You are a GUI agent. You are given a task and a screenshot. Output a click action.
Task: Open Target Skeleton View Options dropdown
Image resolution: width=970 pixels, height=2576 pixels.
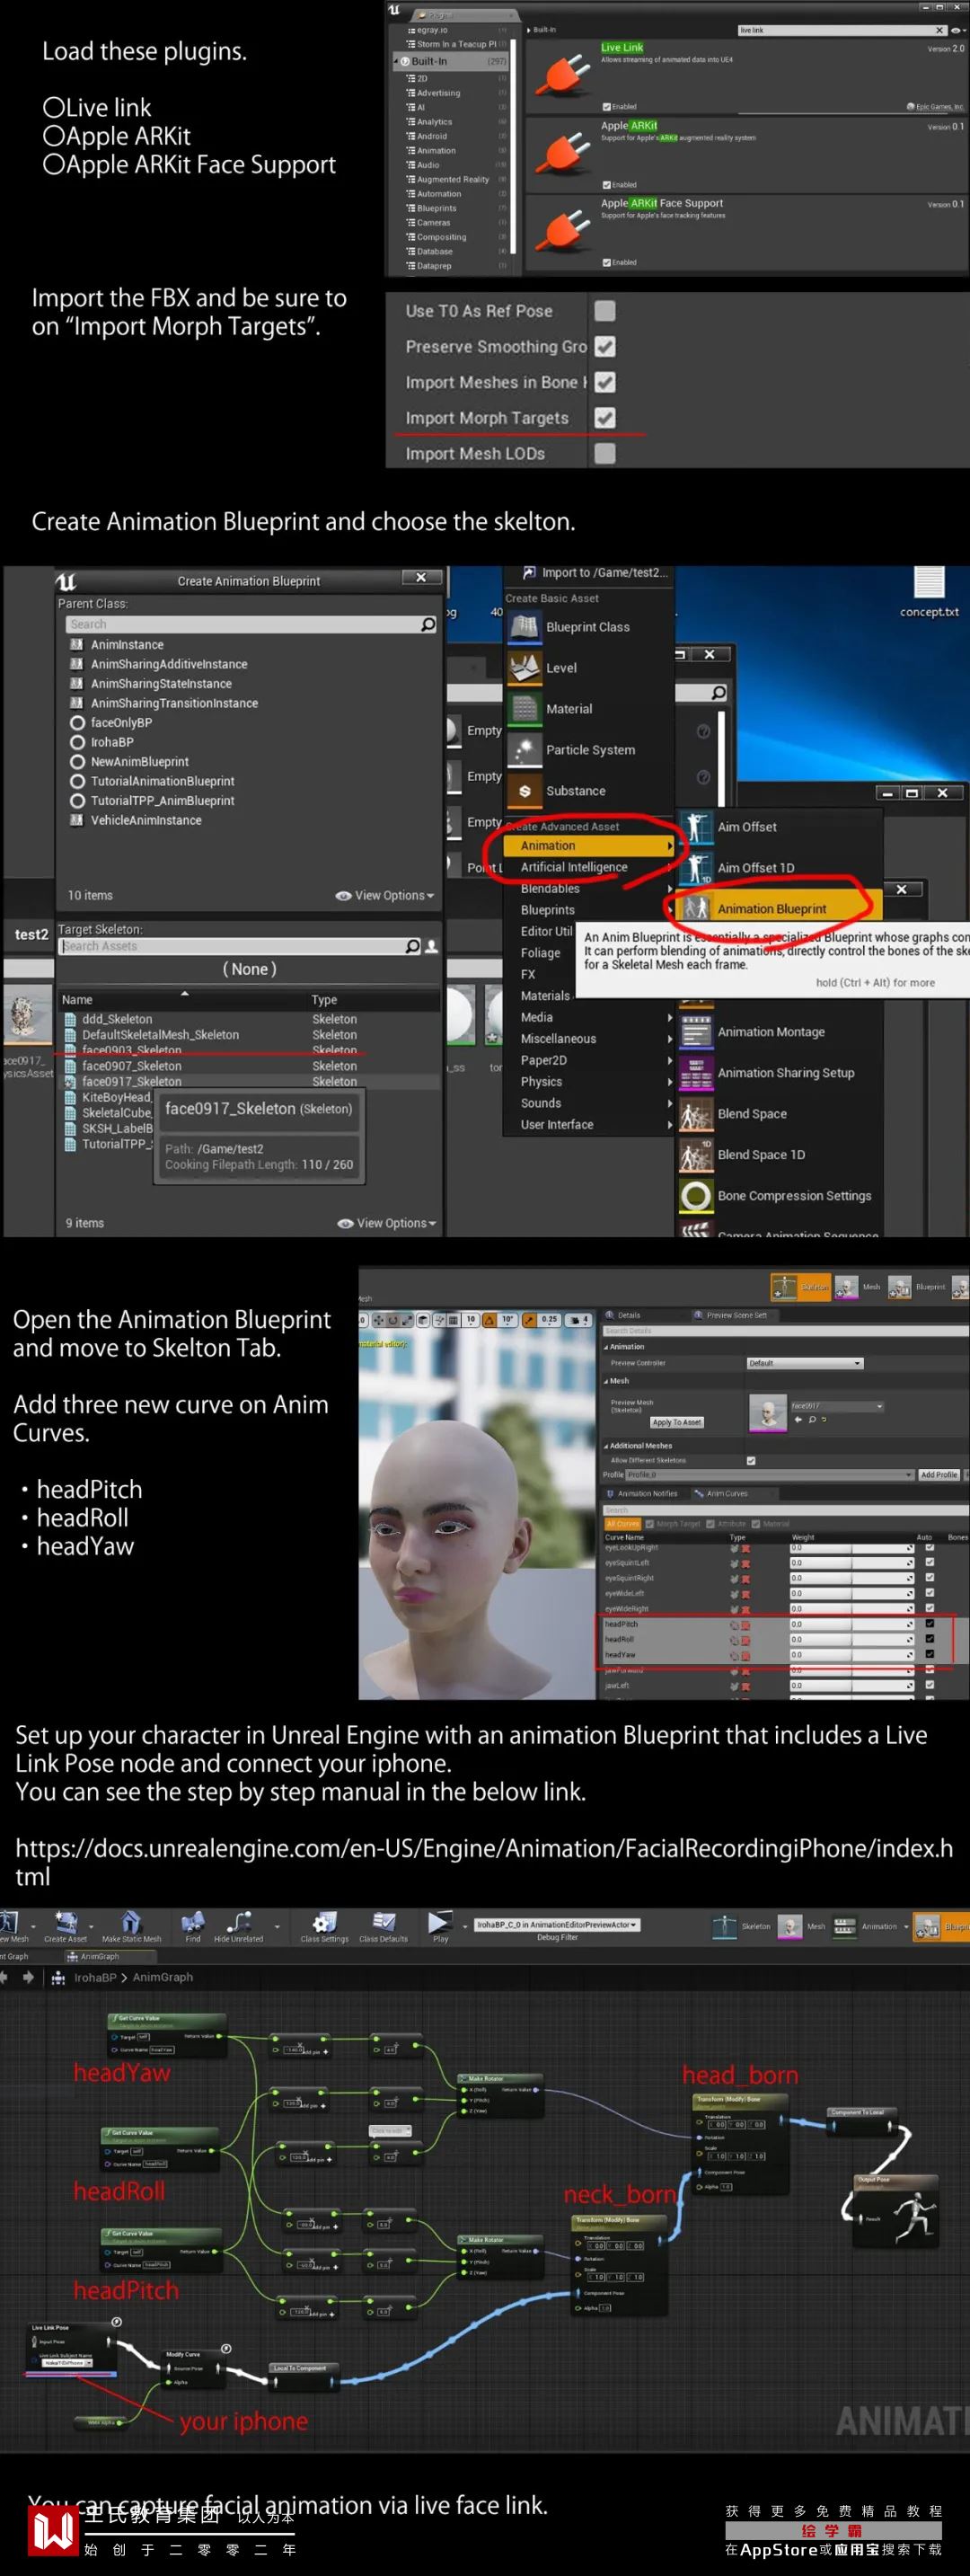(387, 1224)
